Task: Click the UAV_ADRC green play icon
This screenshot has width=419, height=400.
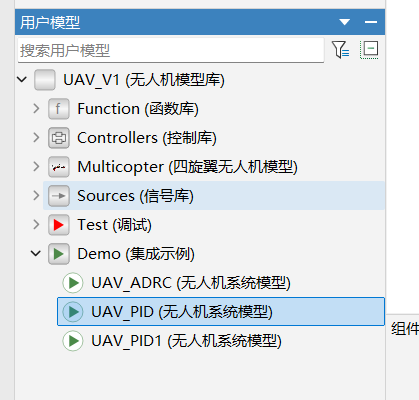Action: point(73,283)
